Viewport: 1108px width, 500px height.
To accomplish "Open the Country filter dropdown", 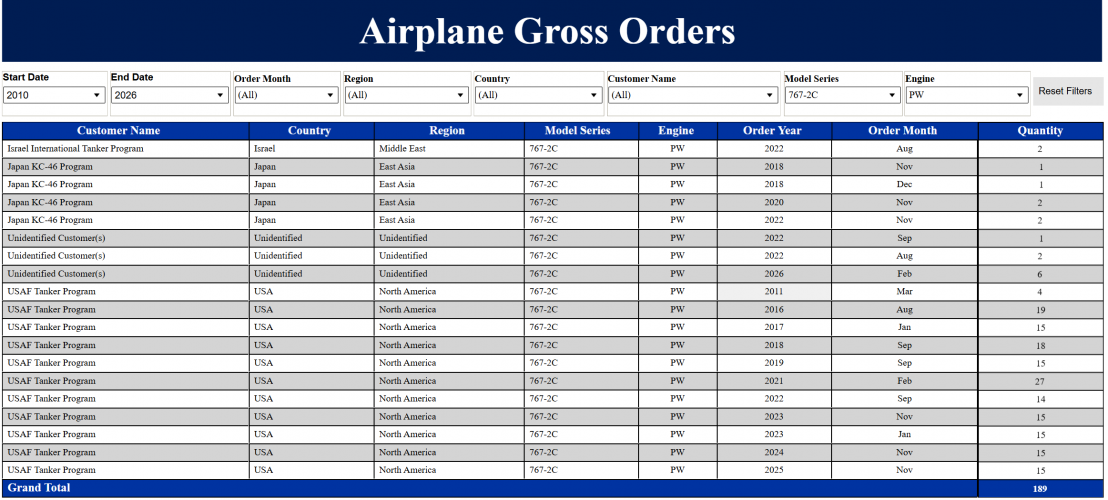I will (x=538, y=95).
